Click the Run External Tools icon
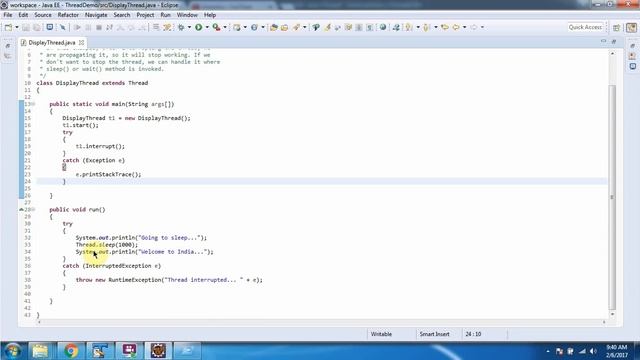Image resolution: width=640 pixels, height=360 pixels. coord(216,27)
